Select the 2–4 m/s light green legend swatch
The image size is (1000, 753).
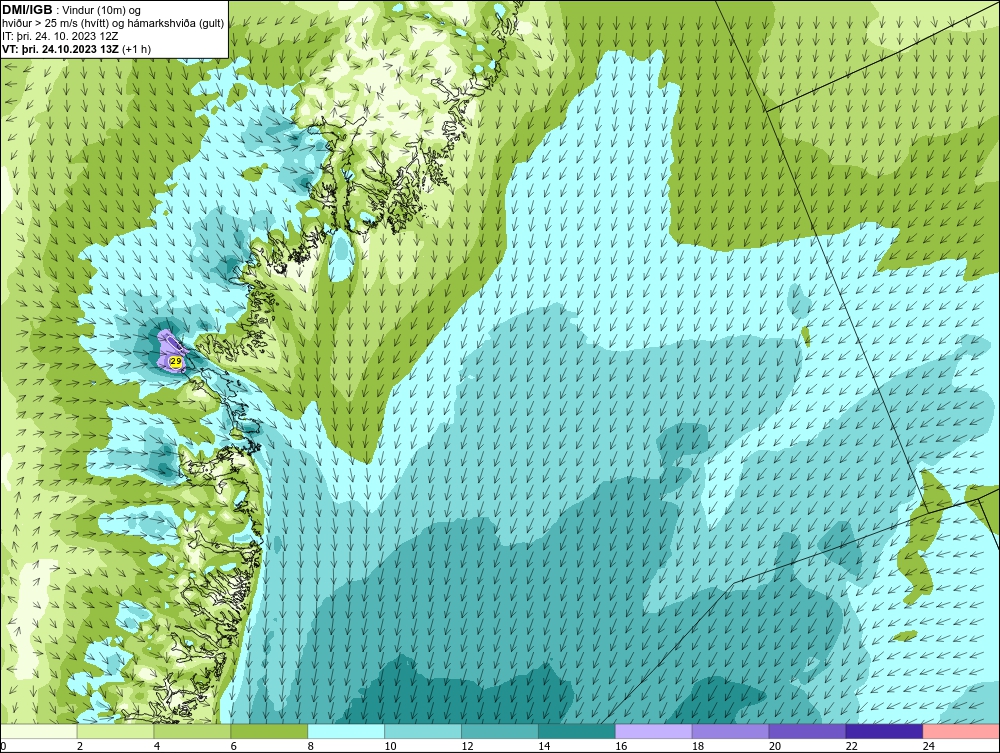[115, 731]
